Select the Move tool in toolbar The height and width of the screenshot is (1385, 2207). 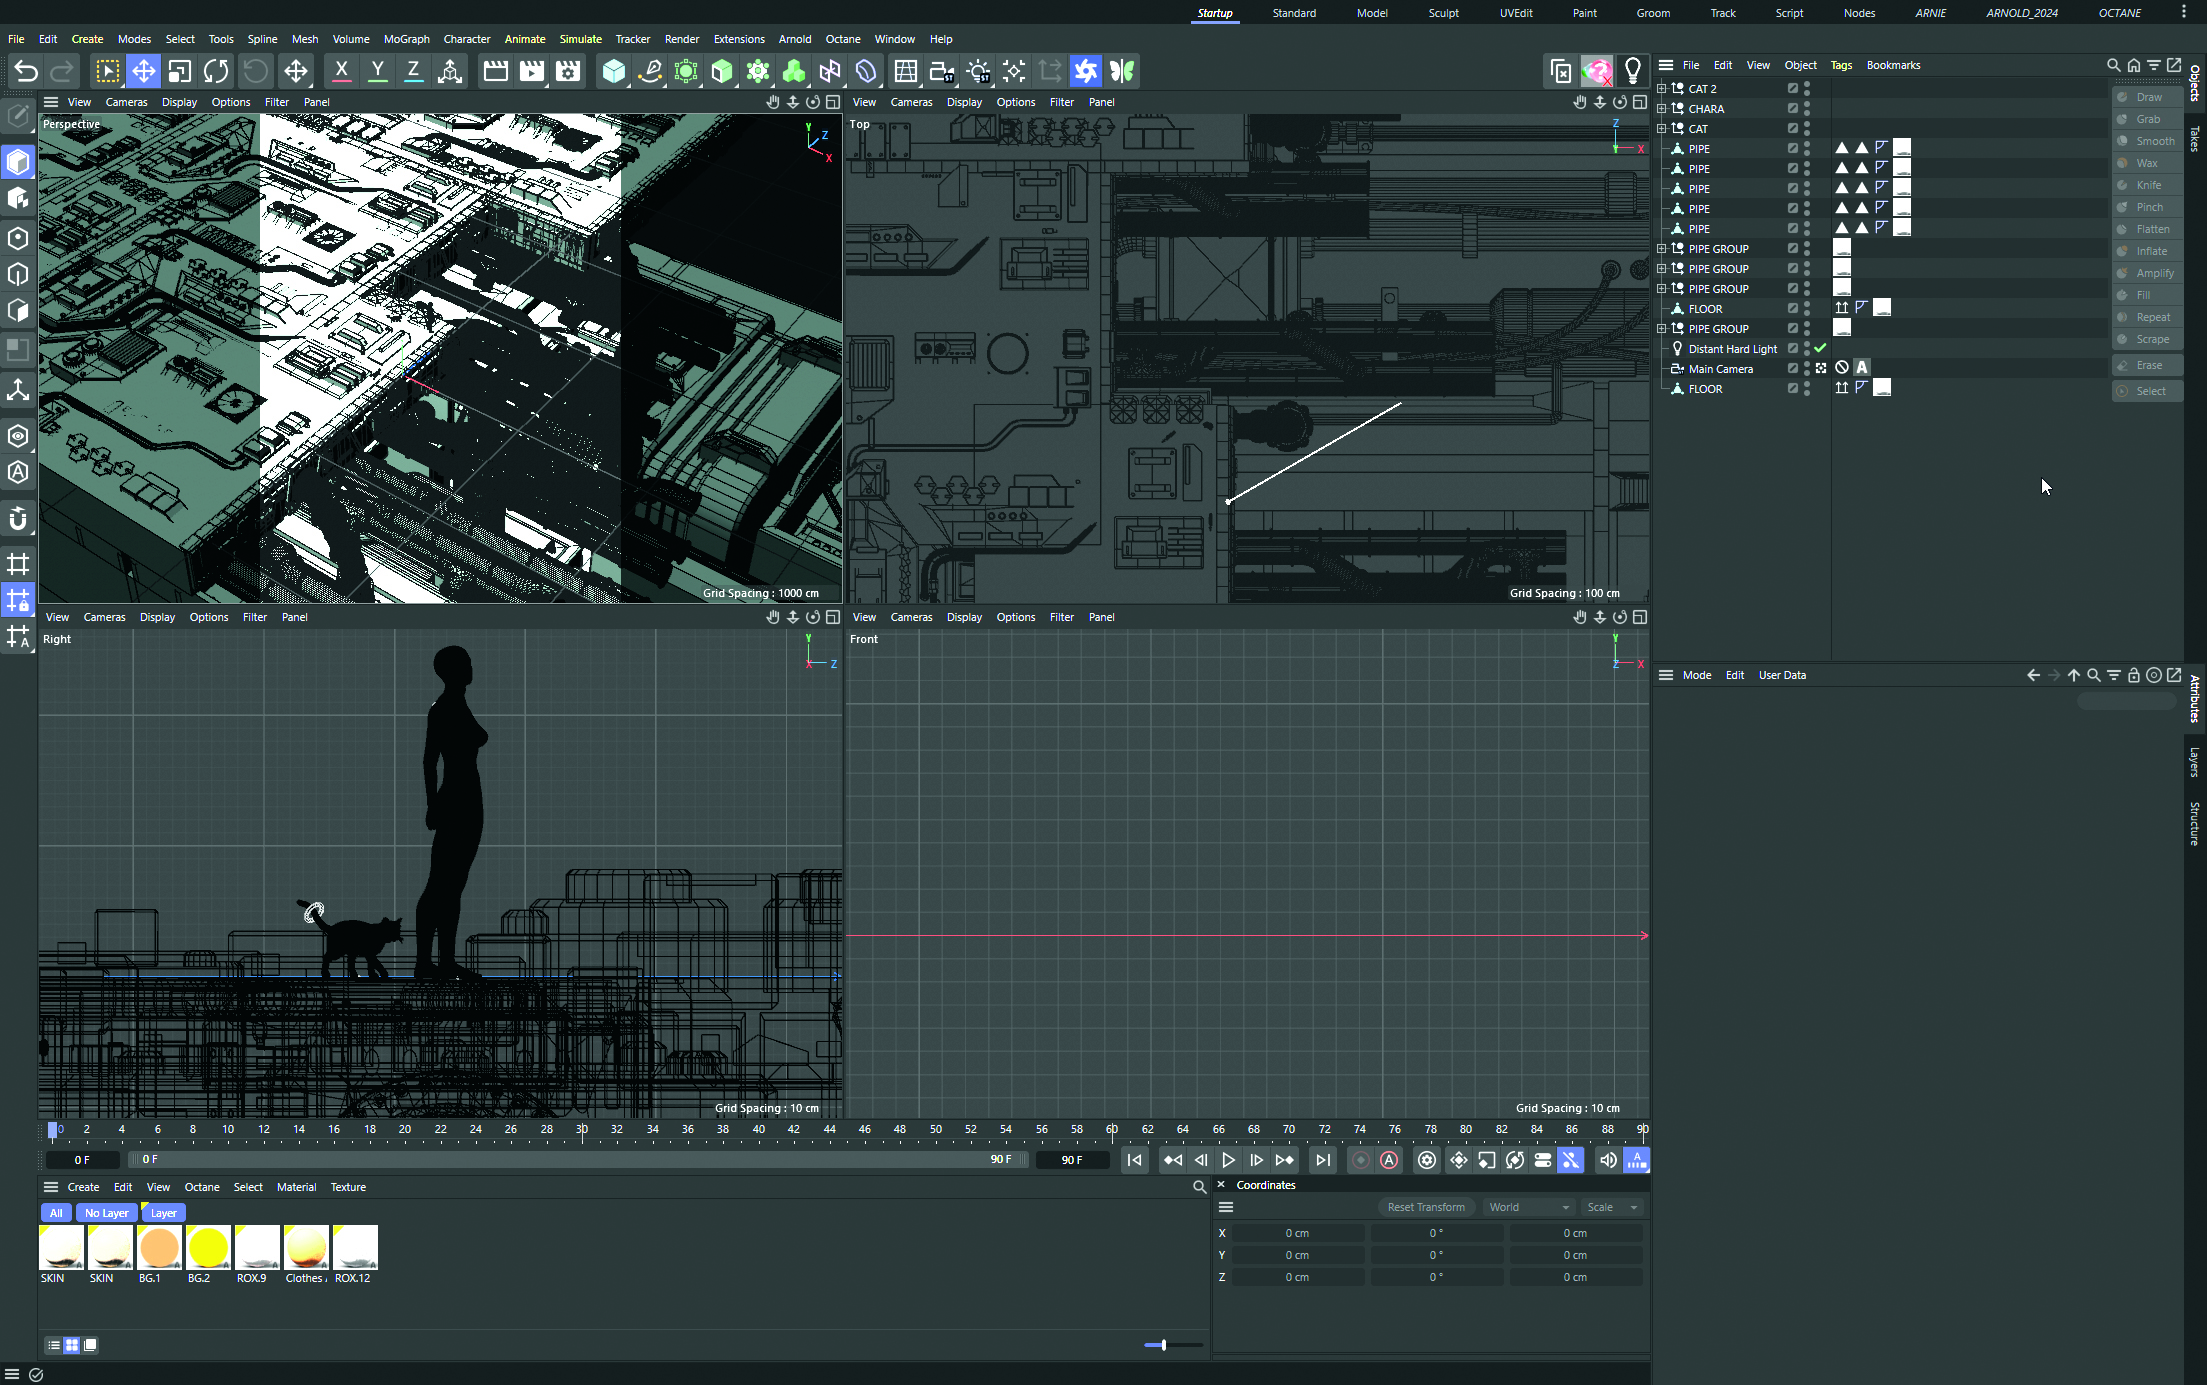[143, 71]
